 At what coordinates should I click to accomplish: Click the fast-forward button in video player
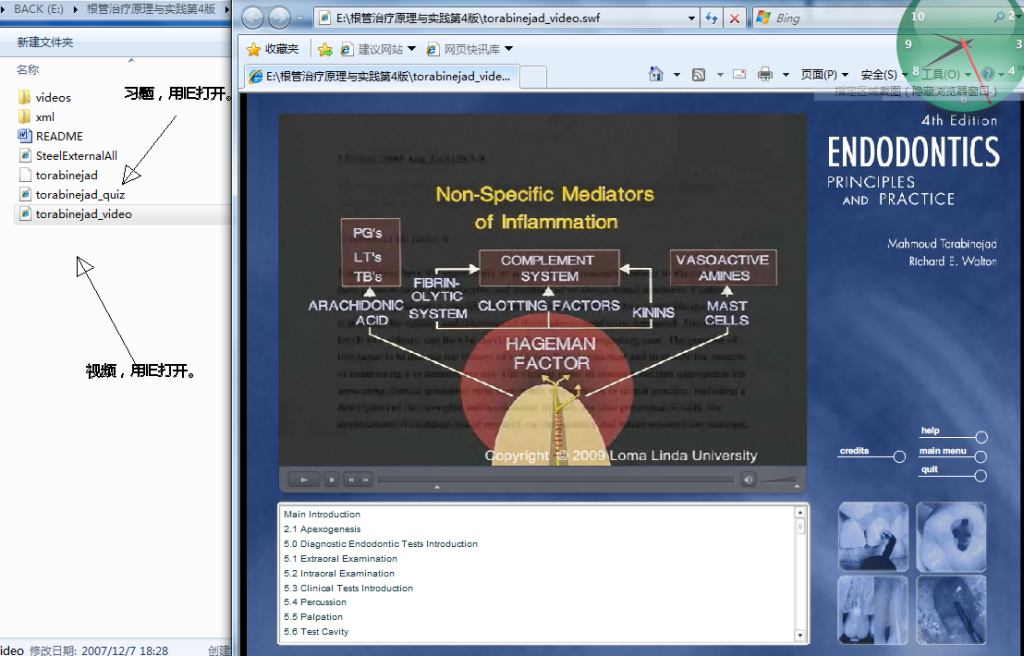(365, 480)
